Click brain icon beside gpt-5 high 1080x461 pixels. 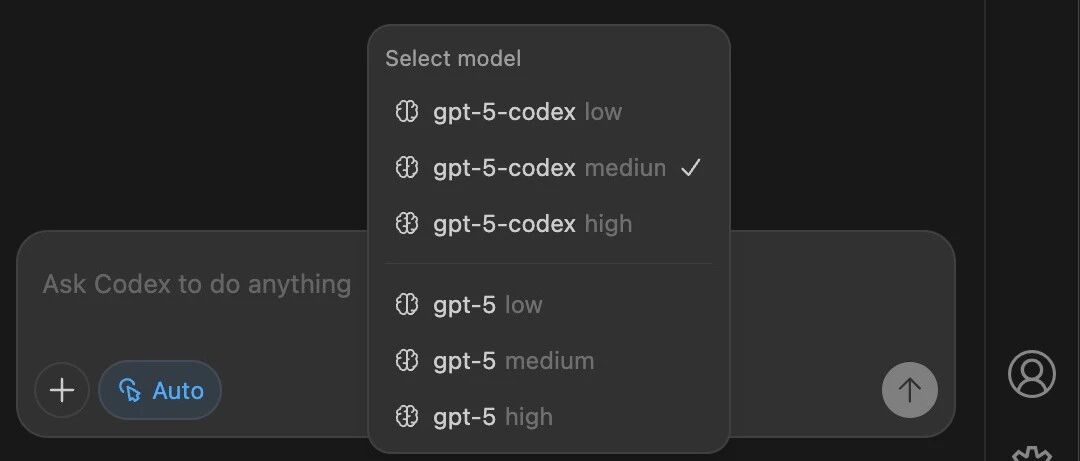click(x=406, y=416)
